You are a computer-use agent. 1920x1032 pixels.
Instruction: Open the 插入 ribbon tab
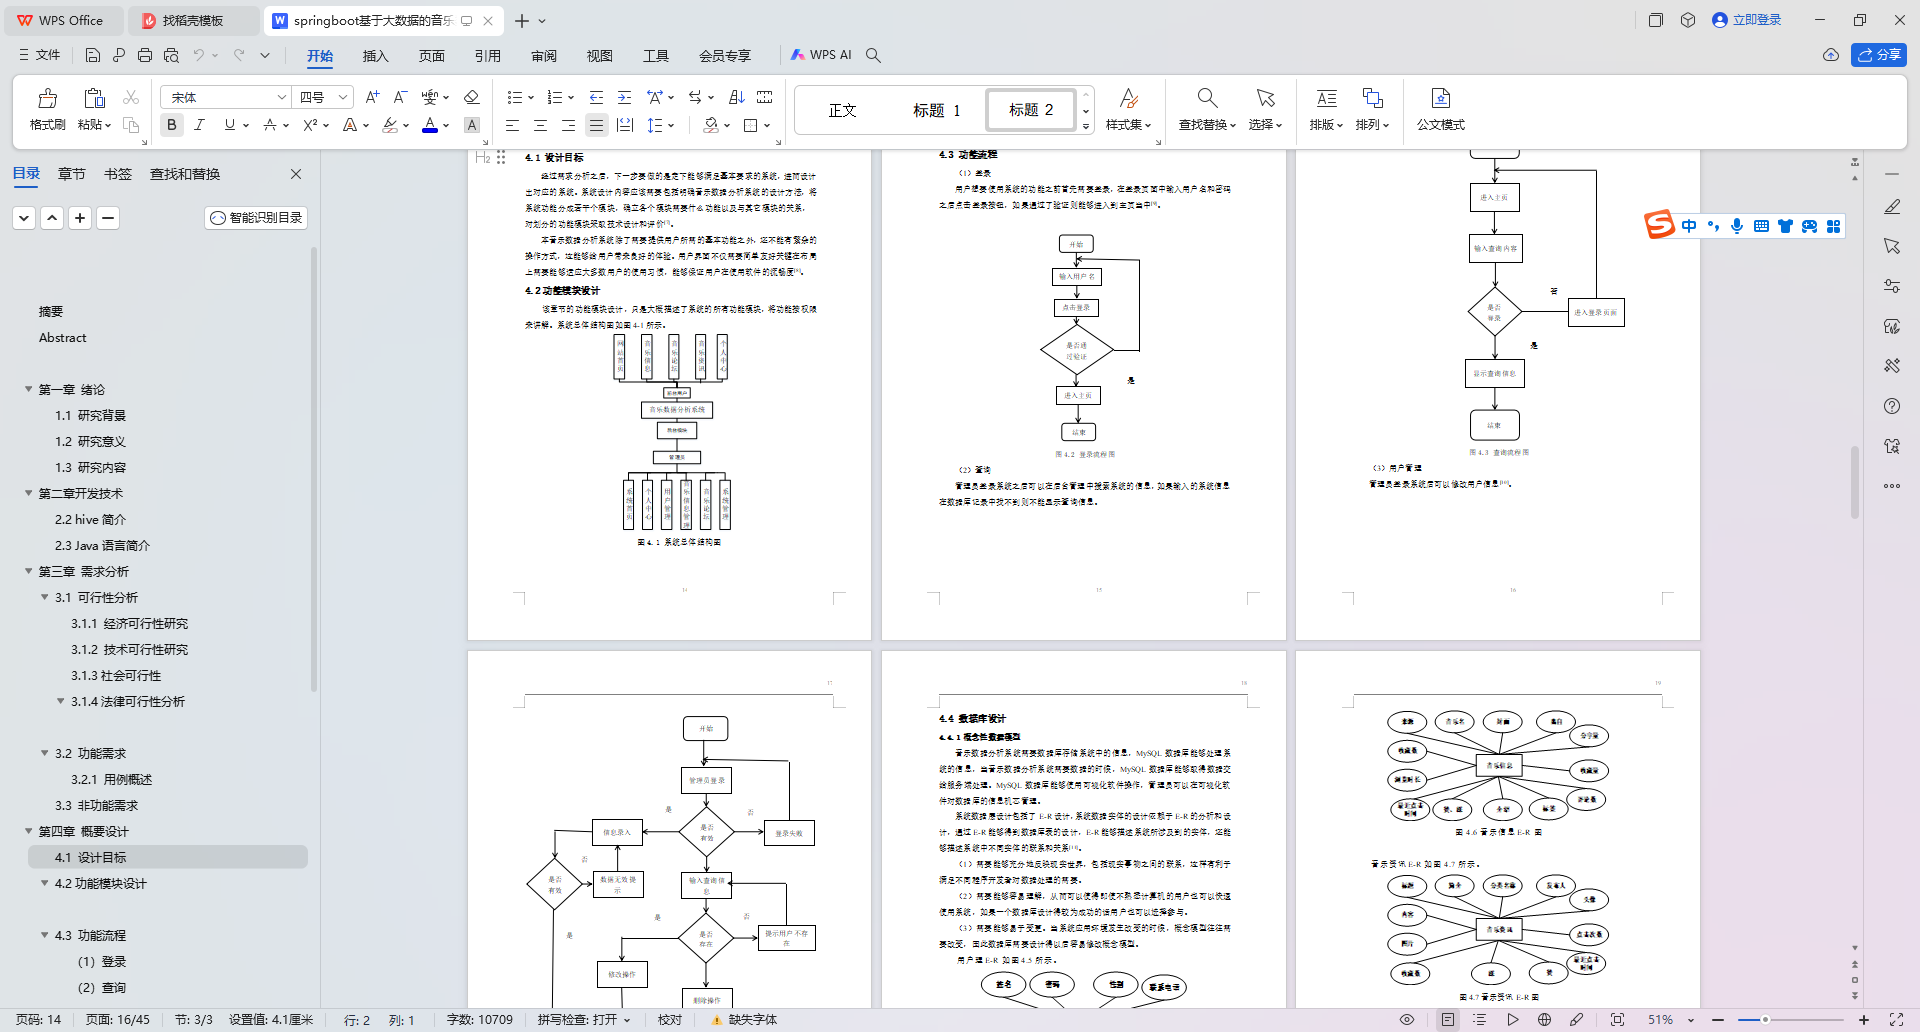coord(375,55)
